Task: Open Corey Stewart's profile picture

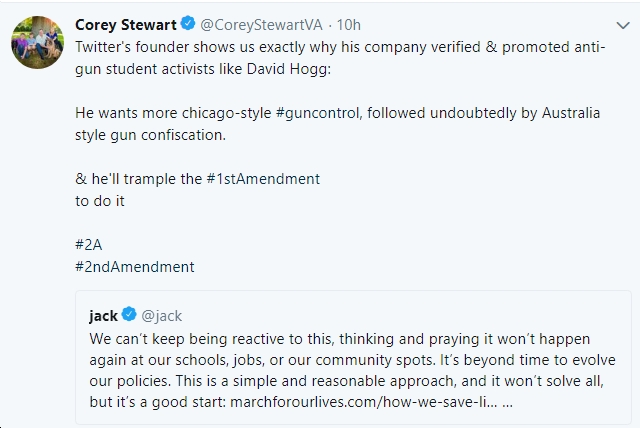Action: pyautogui.click(x=38, y=42)
